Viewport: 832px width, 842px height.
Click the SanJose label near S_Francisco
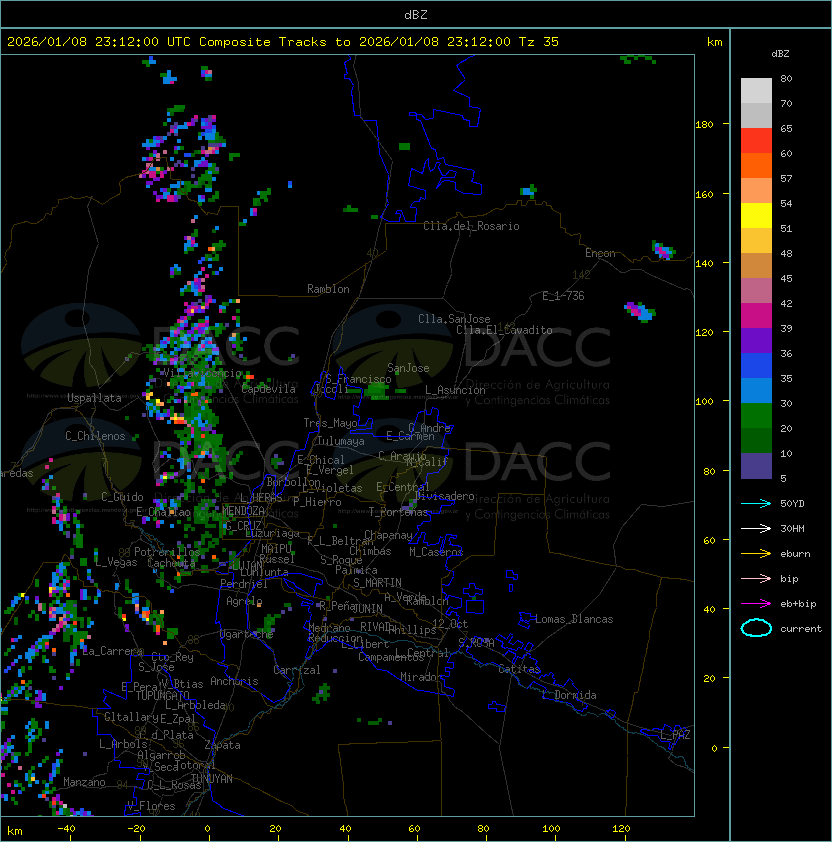[x=408, y=368]
